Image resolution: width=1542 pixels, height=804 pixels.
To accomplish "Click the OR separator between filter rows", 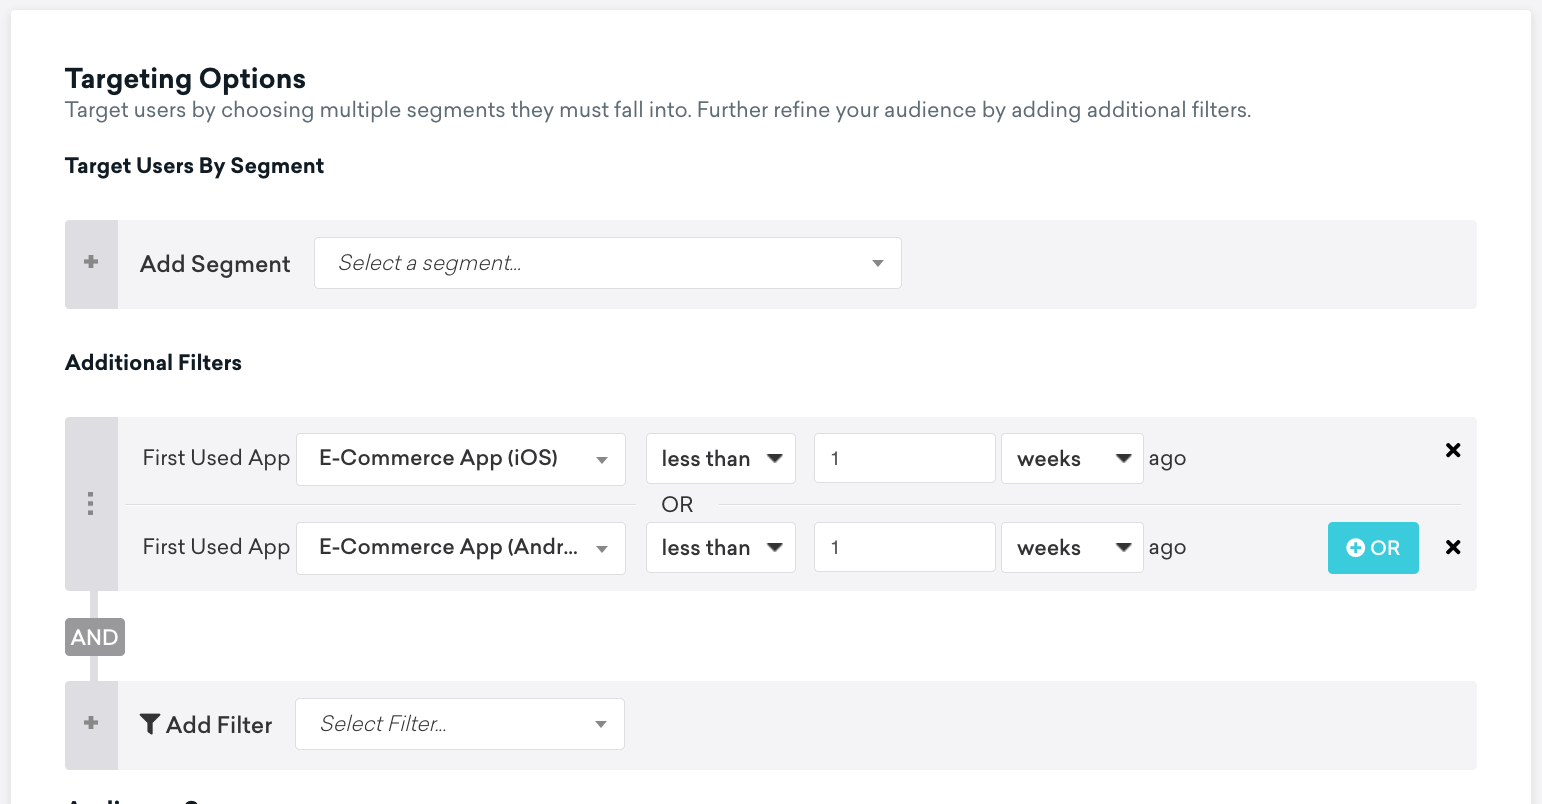I will [x=677, y=504].
